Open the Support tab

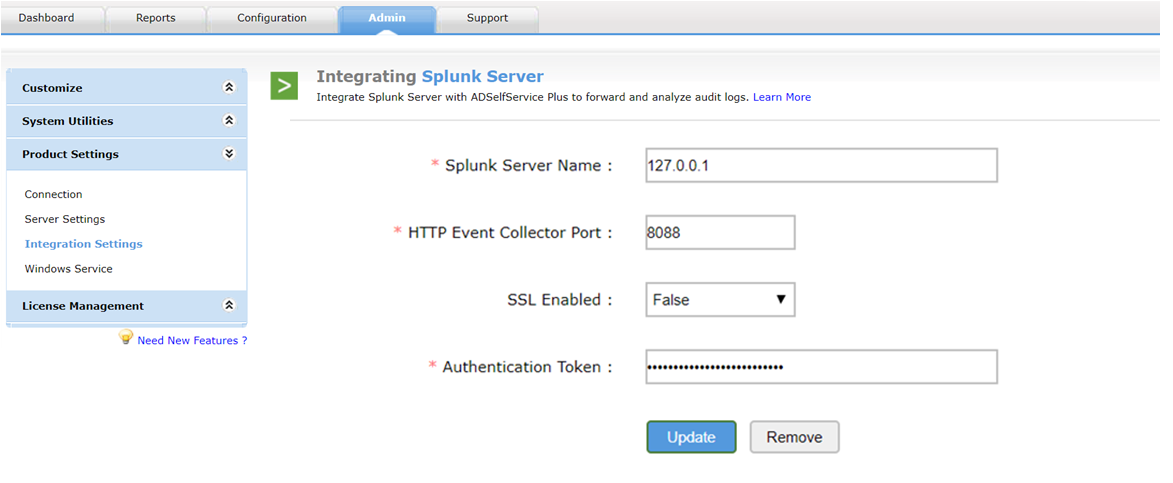(487, 19)
